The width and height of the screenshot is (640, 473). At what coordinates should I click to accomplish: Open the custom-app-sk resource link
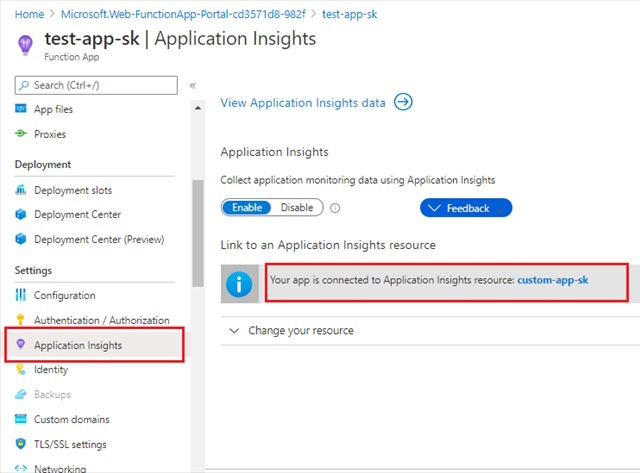click(x=553, y=280)
